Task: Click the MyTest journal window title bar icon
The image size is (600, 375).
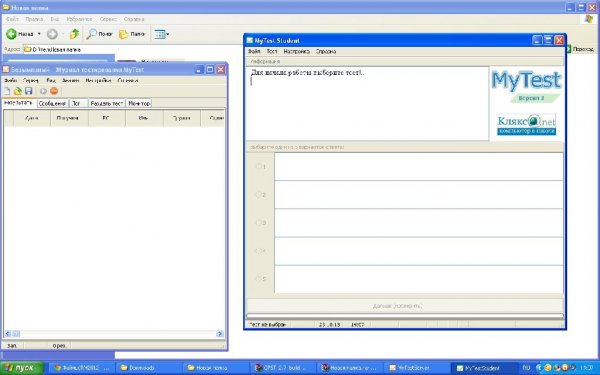Action: tap(6, 70)
